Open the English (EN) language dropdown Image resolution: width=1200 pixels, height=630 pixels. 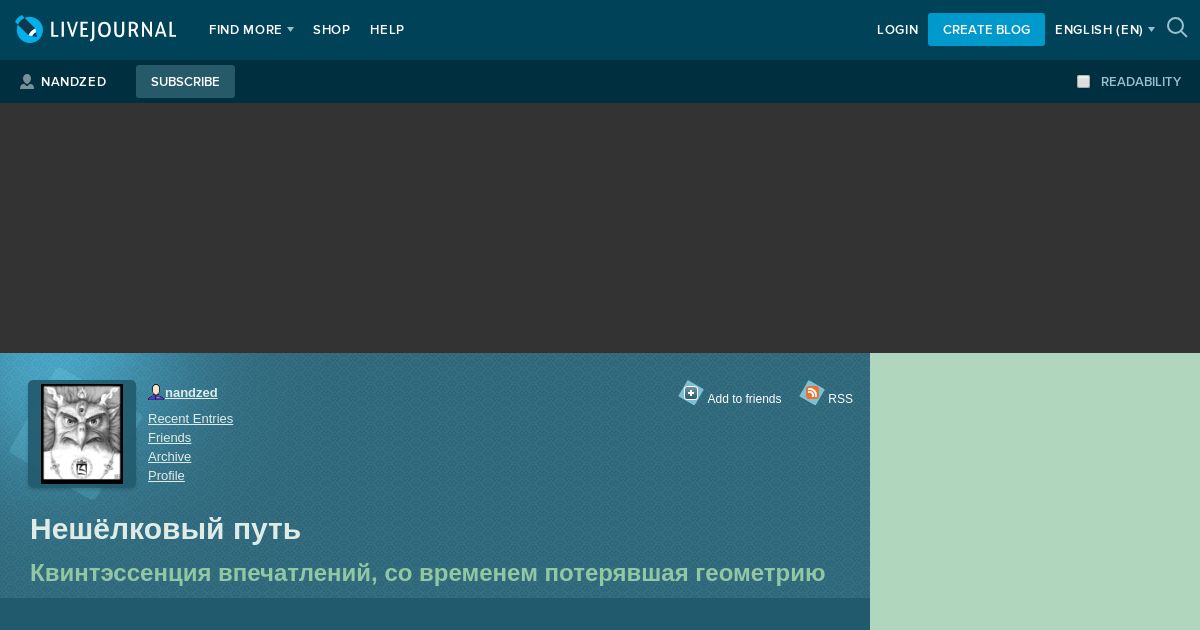1104,30
